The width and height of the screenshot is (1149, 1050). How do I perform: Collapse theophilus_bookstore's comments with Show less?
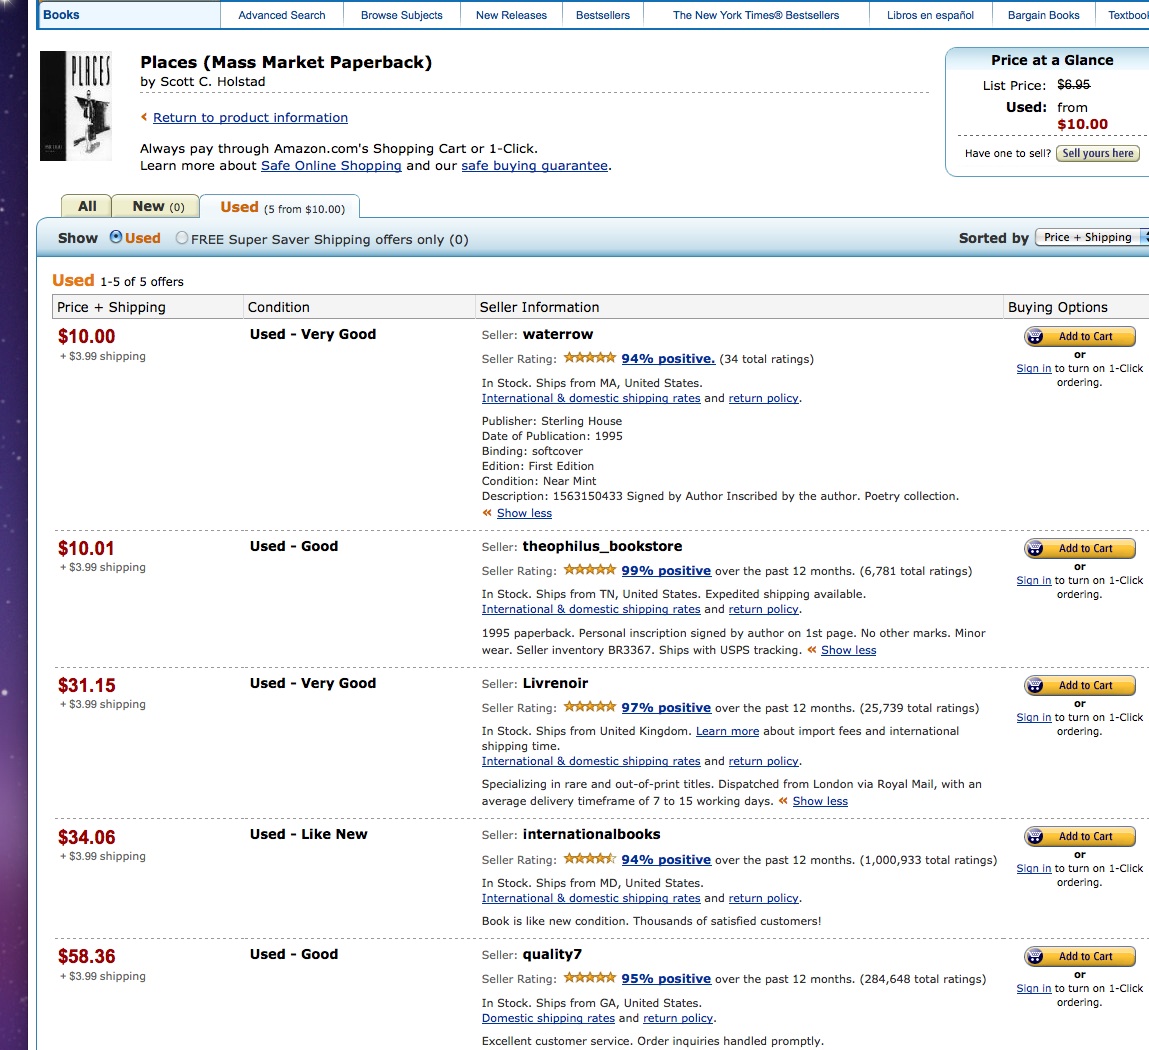(x=848, y=650)
